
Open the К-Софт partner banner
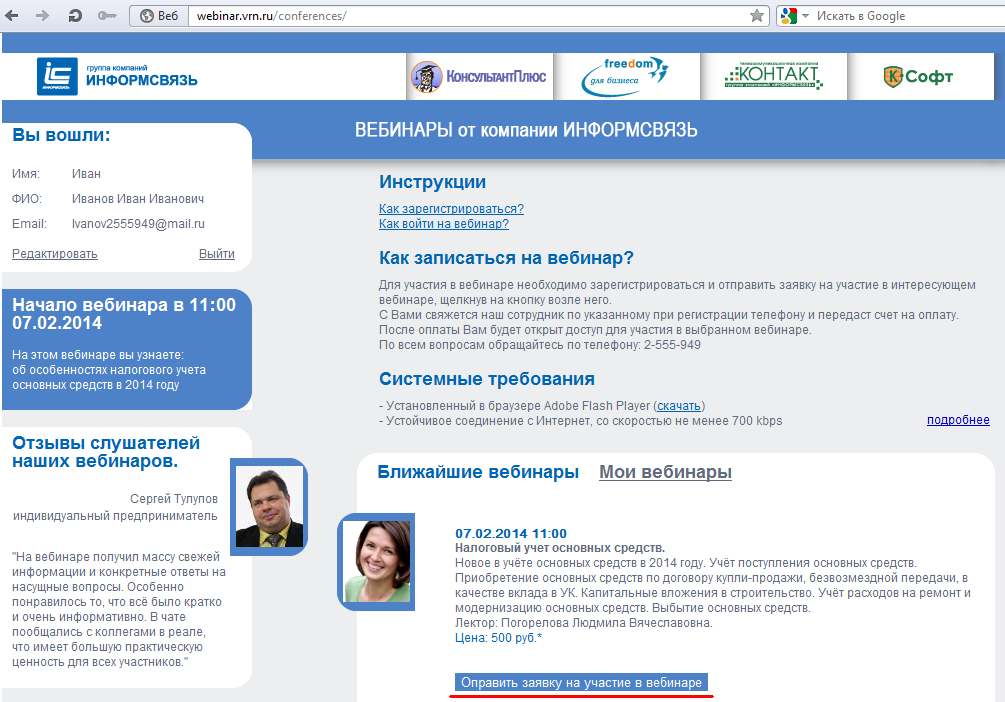pyautogui.click(x=920, y=77)
